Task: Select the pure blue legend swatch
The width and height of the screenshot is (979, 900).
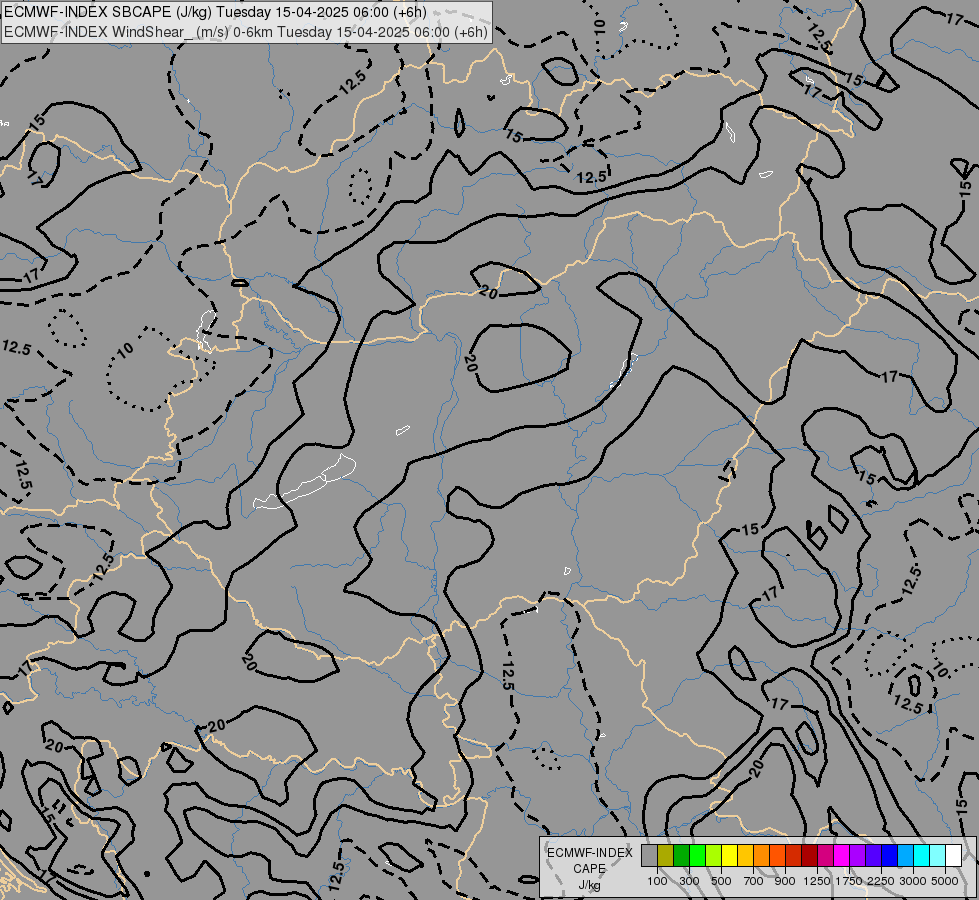Action: [890, 855]
